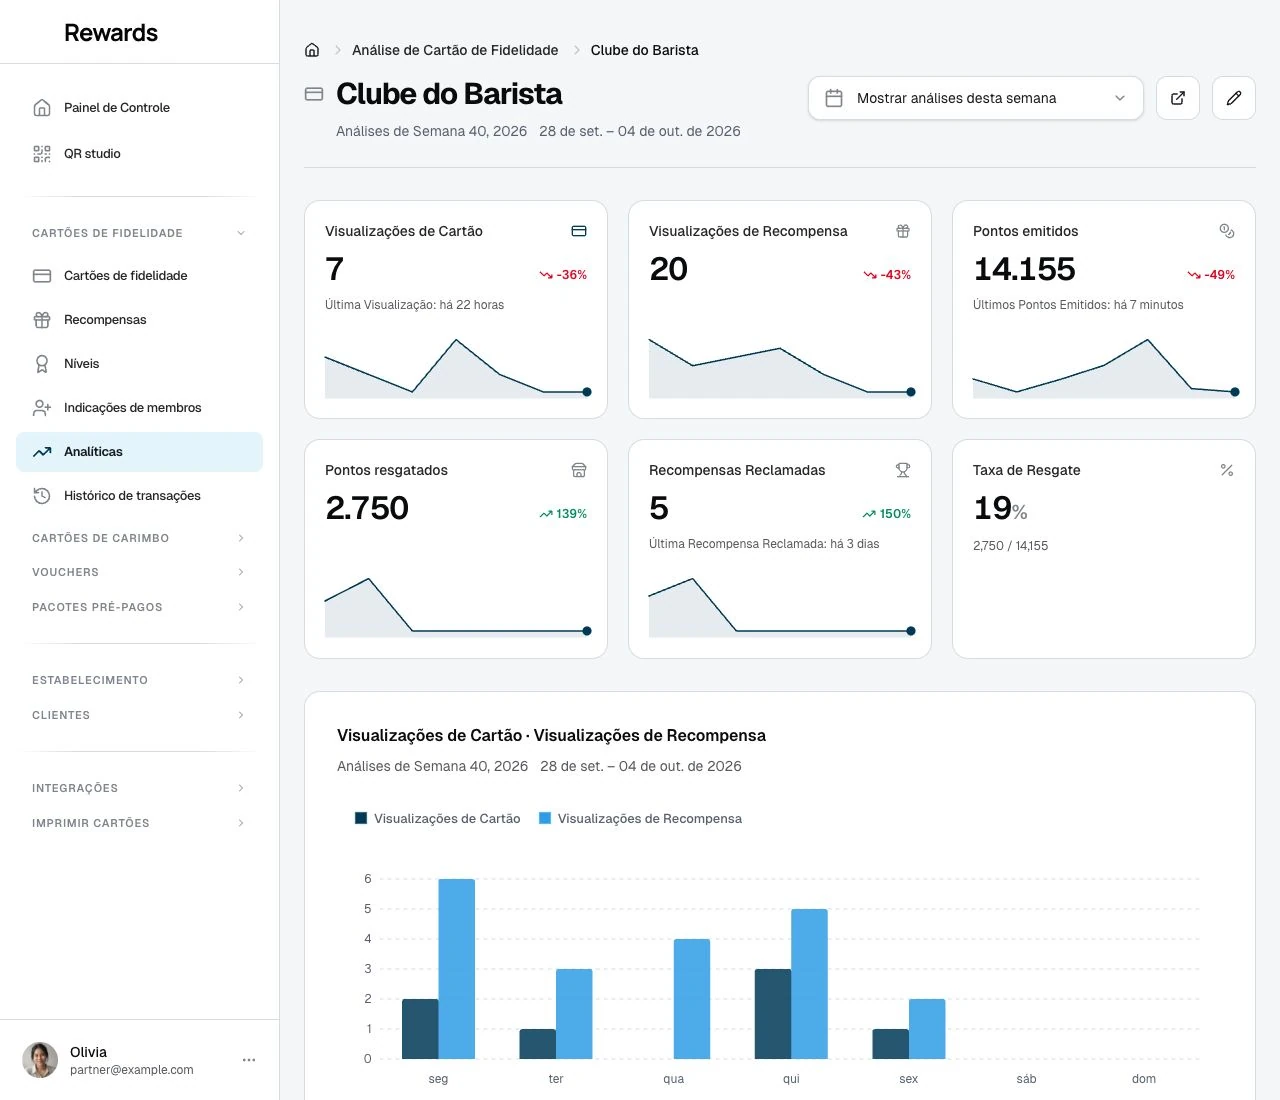Go to Painel de Controle
This screenshot has width=1280, height=1100.
pyautogui.click(x=139, y=108)
